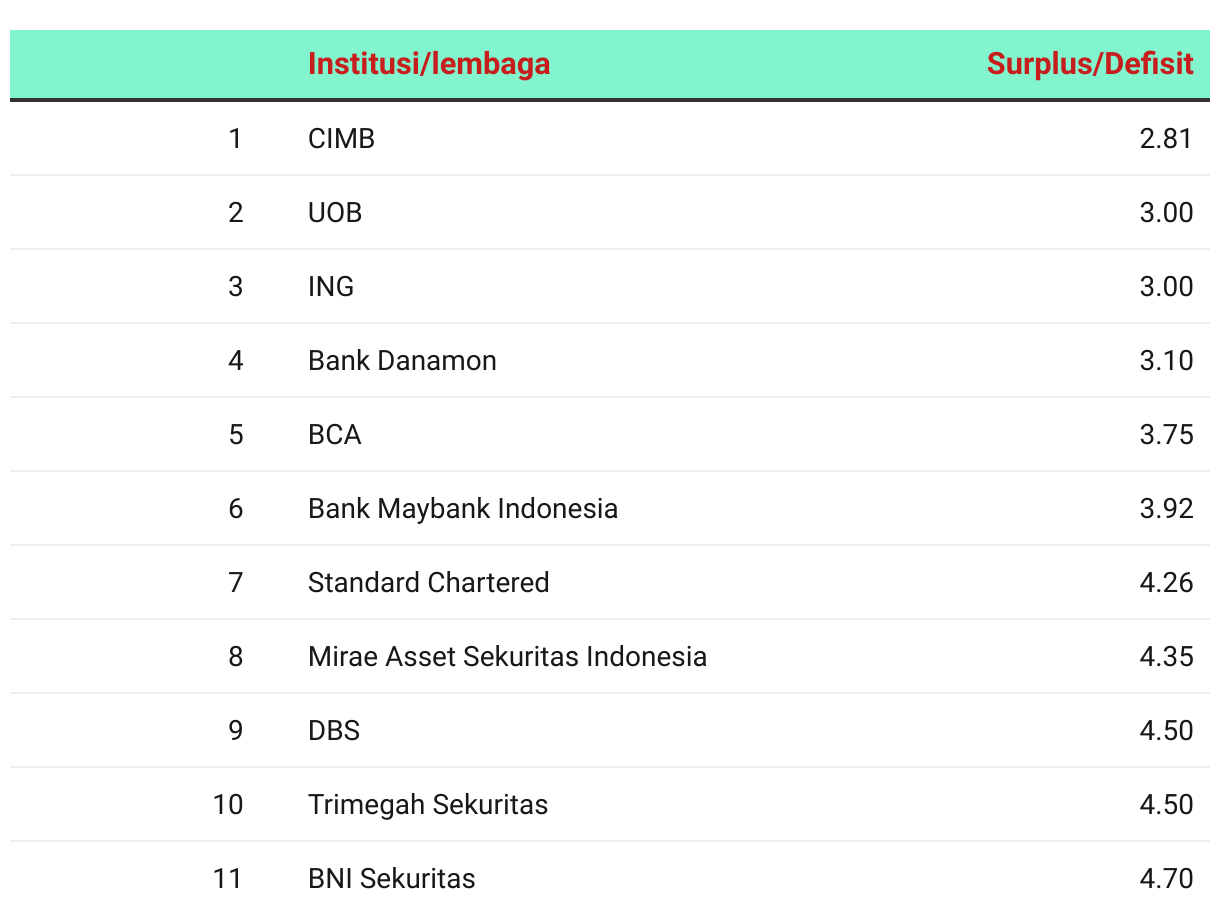The width and height of the screenshot is (1220, 924).
Task: Click the Surplus/Defisit column header
Action: (x=1090, y=64)
